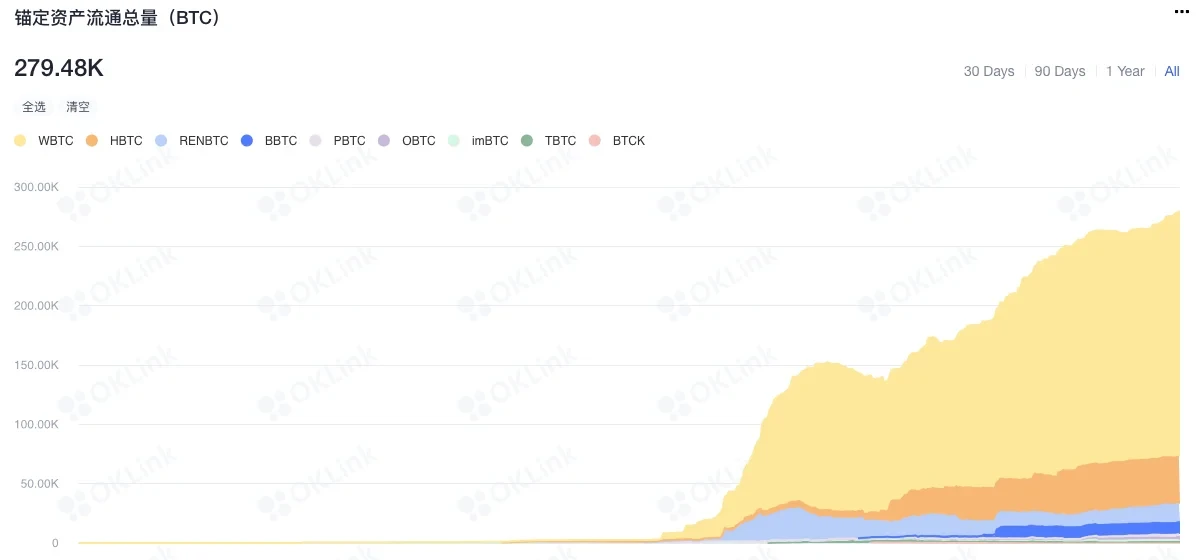Select the All time range
Viewport: 1200px width, 560px height.
[1172, 71]
